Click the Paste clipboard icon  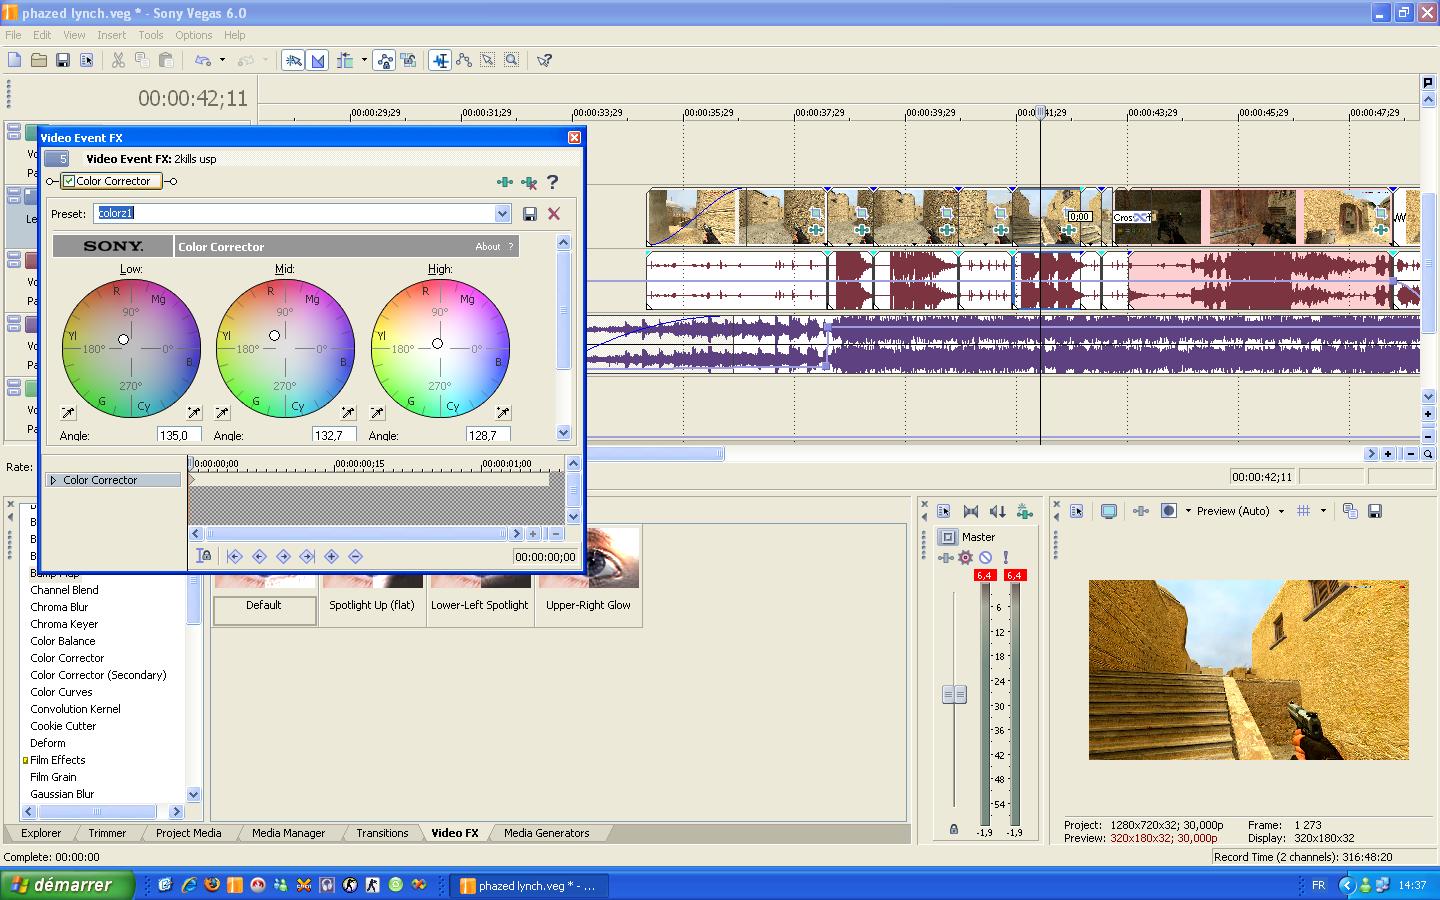(x=166, y=60)
